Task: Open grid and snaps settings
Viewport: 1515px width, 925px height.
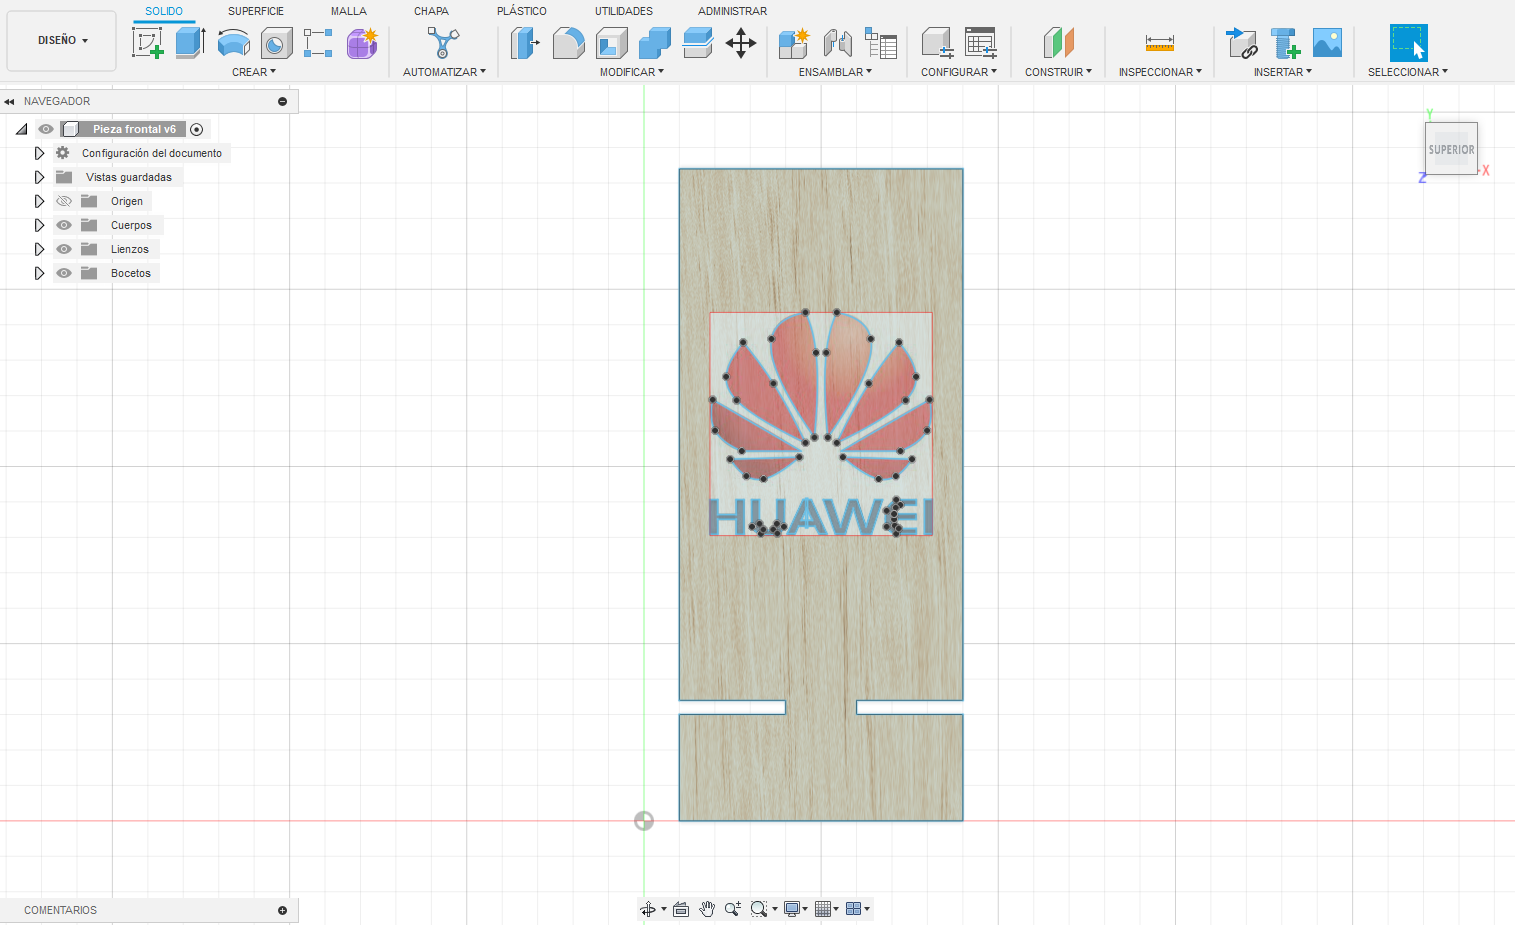Action: 826,909
